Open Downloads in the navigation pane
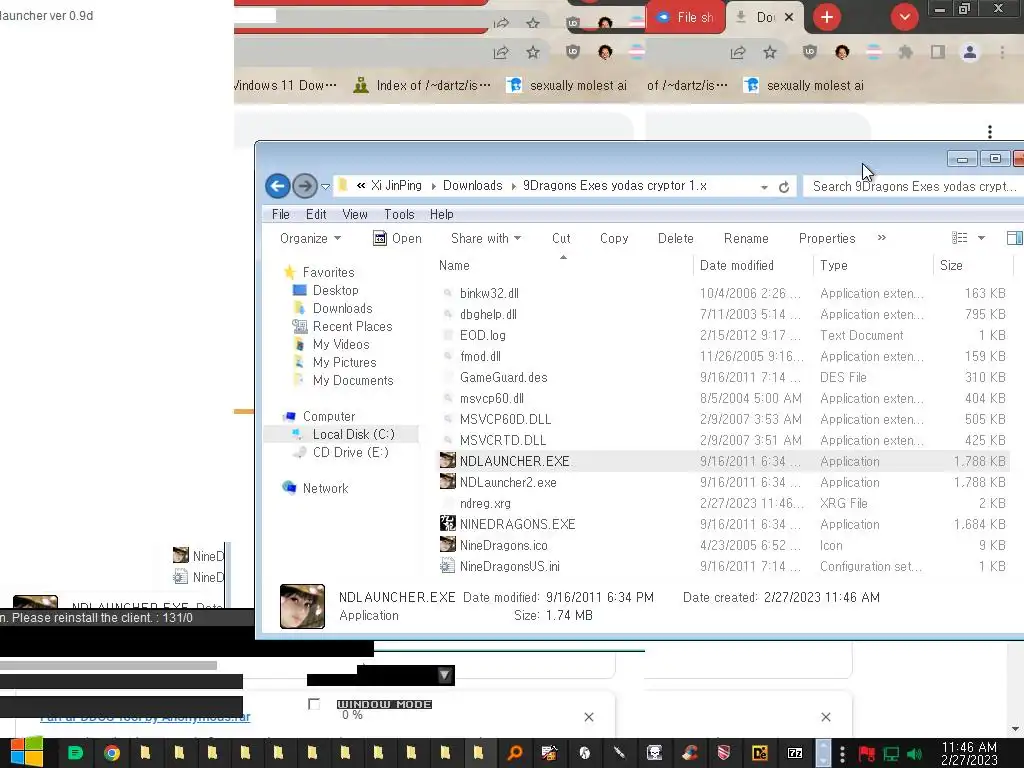 (x=342, y=308)
